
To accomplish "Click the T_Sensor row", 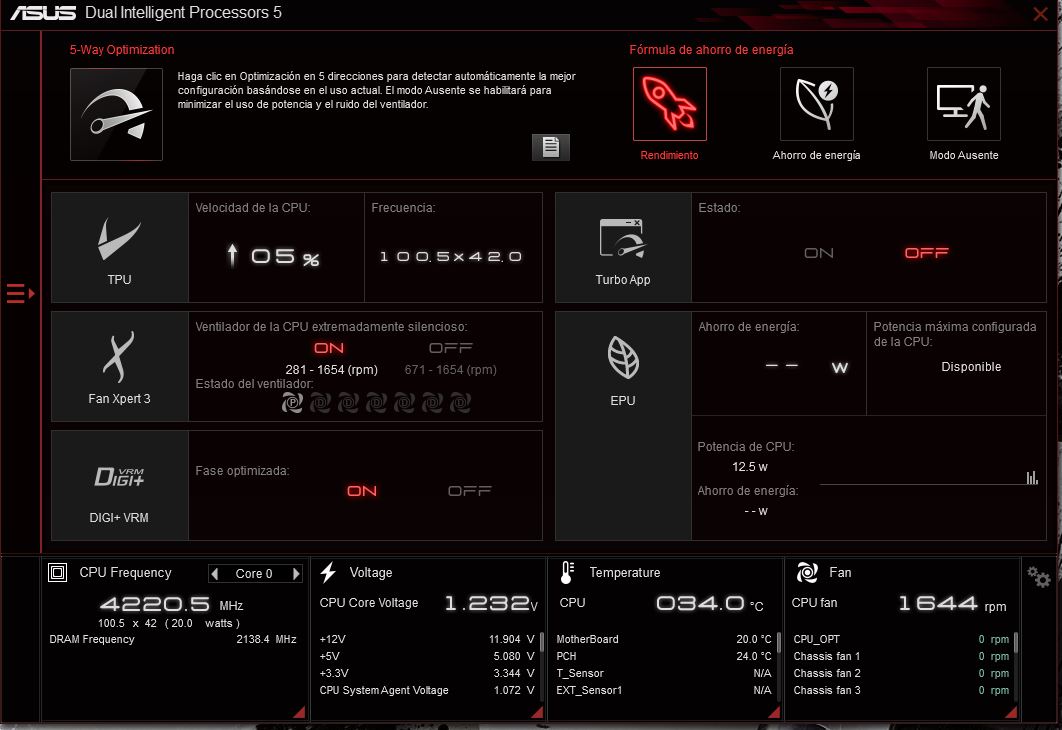I will coord(664,673).
